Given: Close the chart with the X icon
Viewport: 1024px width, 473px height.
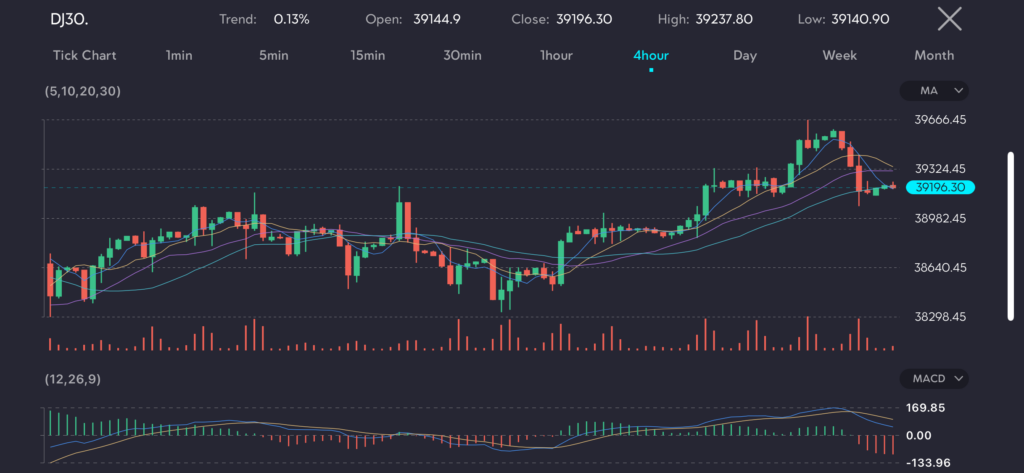Looking at the screenshot, I should click(x=949, y=18).
